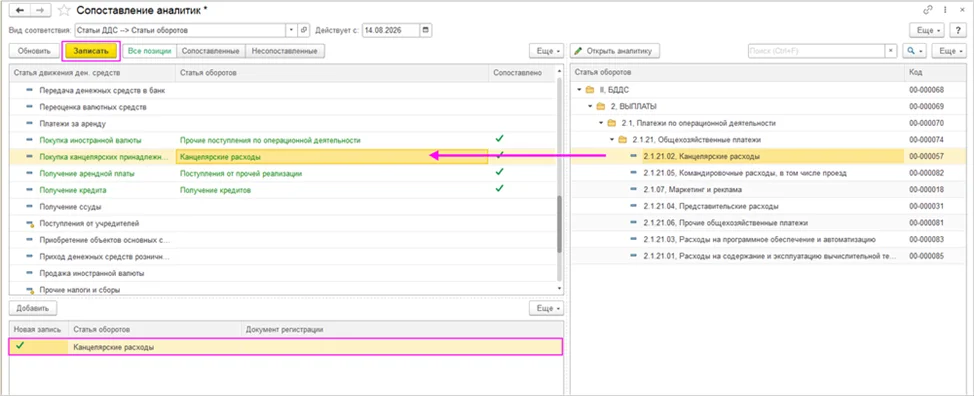Click the folder icon of II, БДДС
Image resolution: width=974 pixels, height=396 pixels.
pyautogui.click(x=590, y=90)
